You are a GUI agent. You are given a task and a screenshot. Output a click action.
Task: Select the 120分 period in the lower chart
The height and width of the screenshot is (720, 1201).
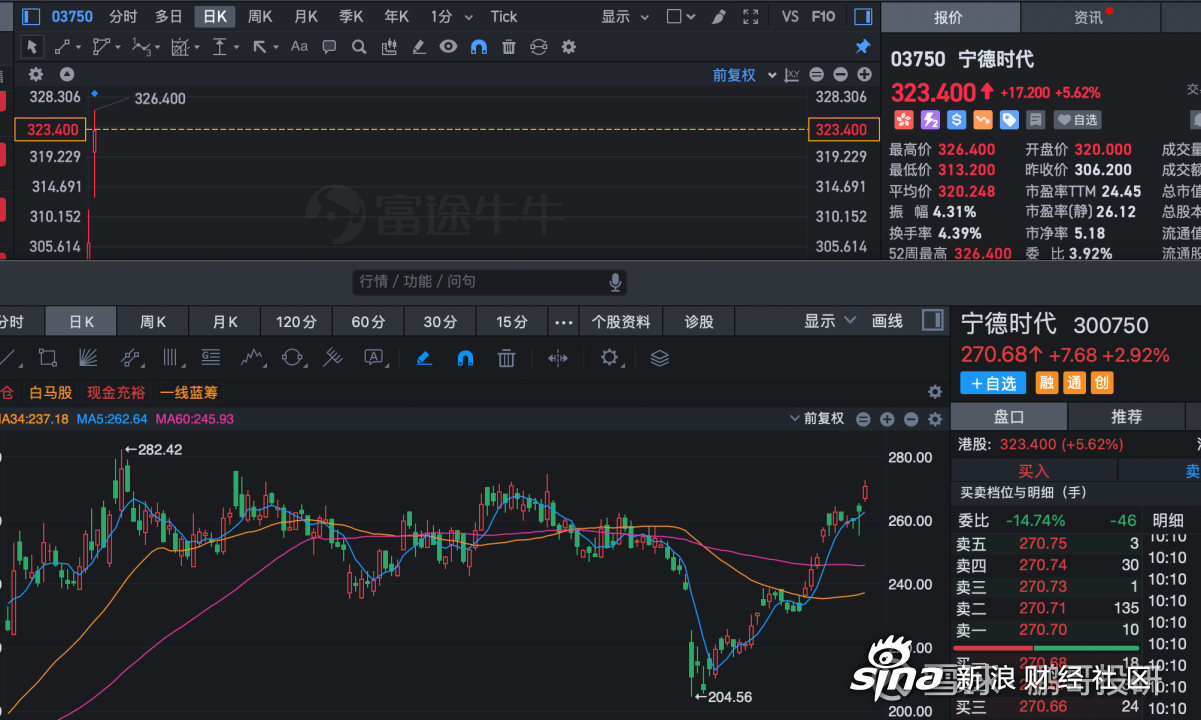point(296,322)
